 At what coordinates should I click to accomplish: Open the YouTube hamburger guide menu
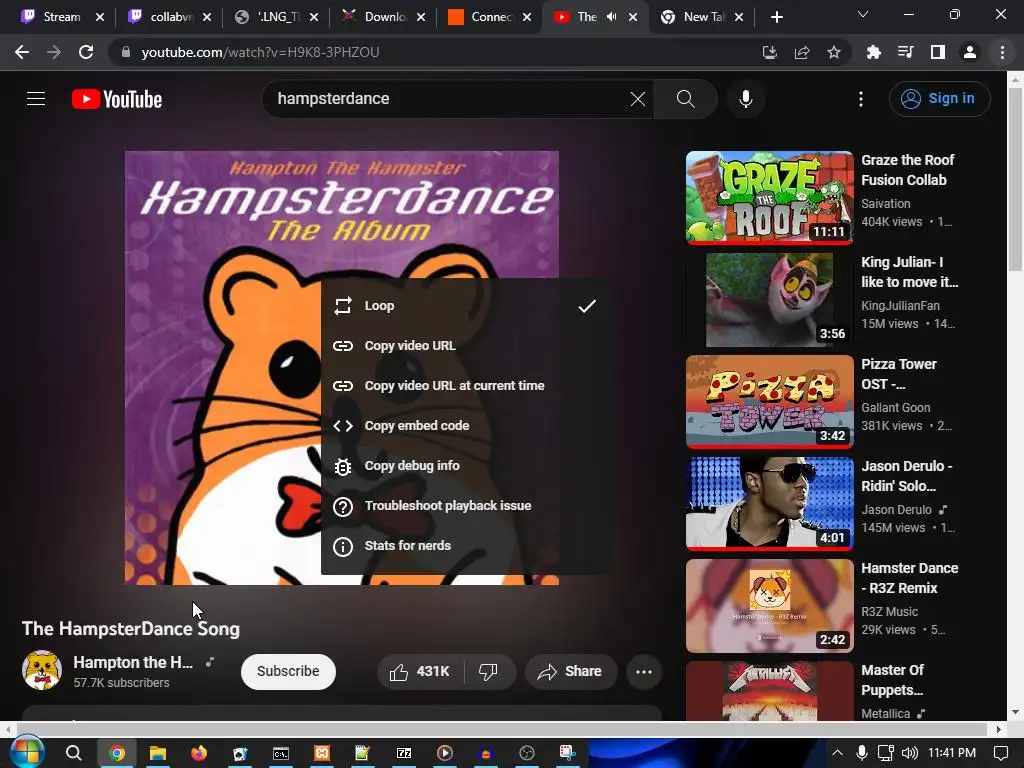click(36, 99)
